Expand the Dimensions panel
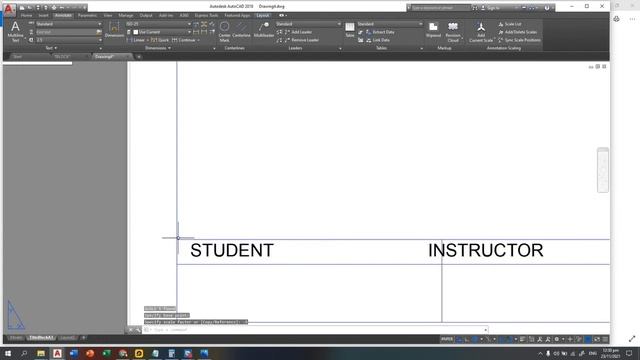 (158, 48)
